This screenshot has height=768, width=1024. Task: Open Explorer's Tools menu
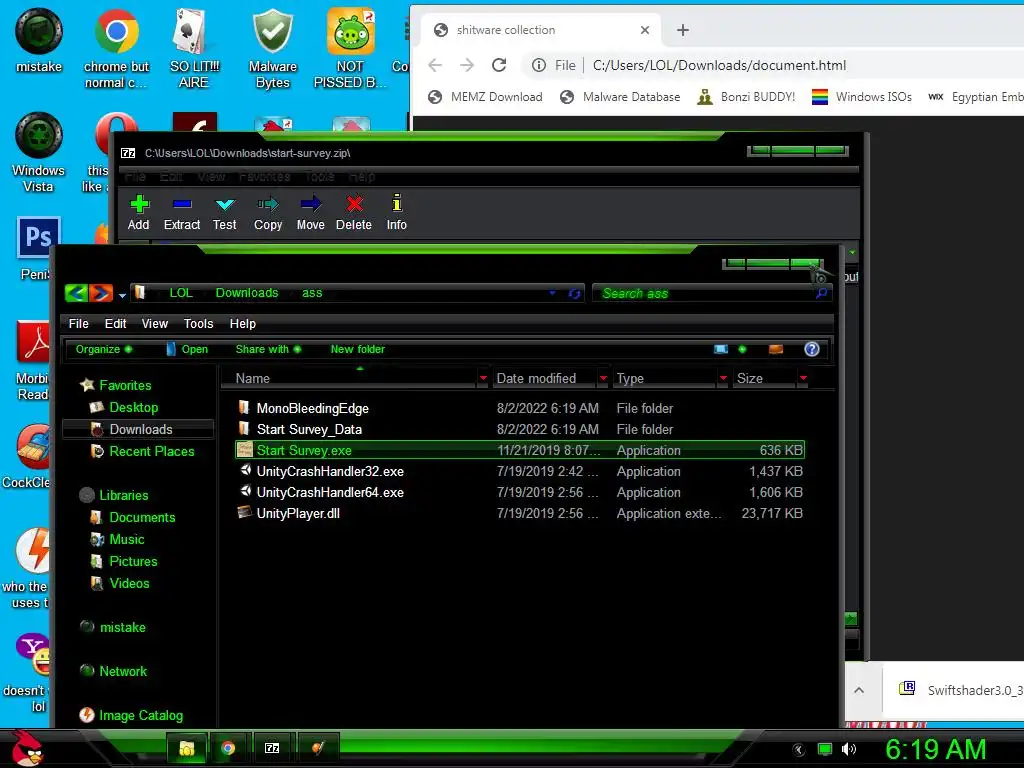[199, 323]
